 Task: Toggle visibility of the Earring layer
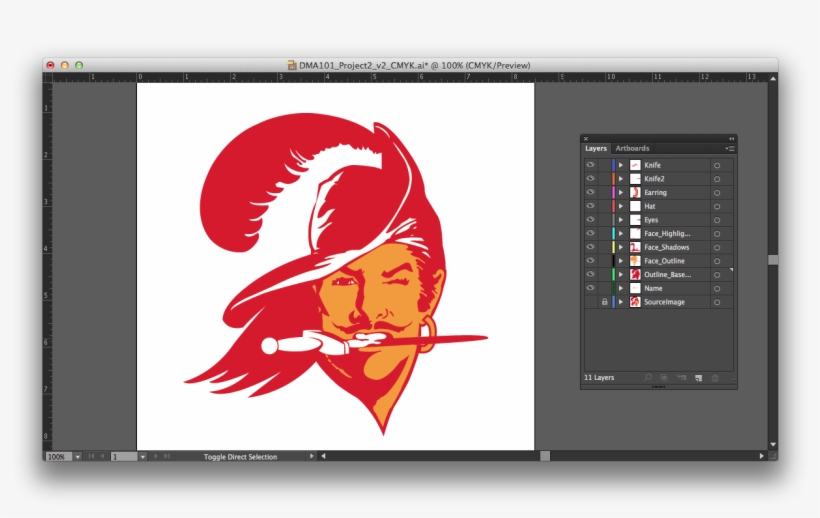pyautogui.click(x=590, y=192)
